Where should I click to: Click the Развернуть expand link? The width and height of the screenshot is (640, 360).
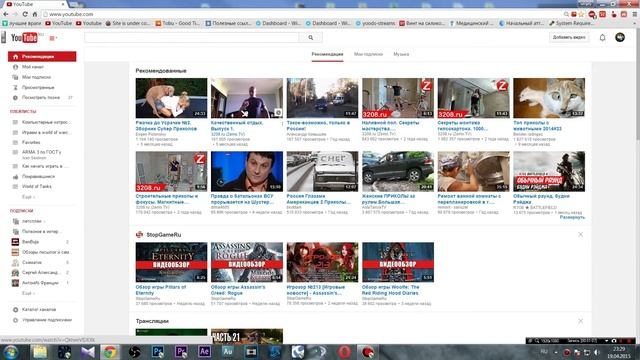572,217
